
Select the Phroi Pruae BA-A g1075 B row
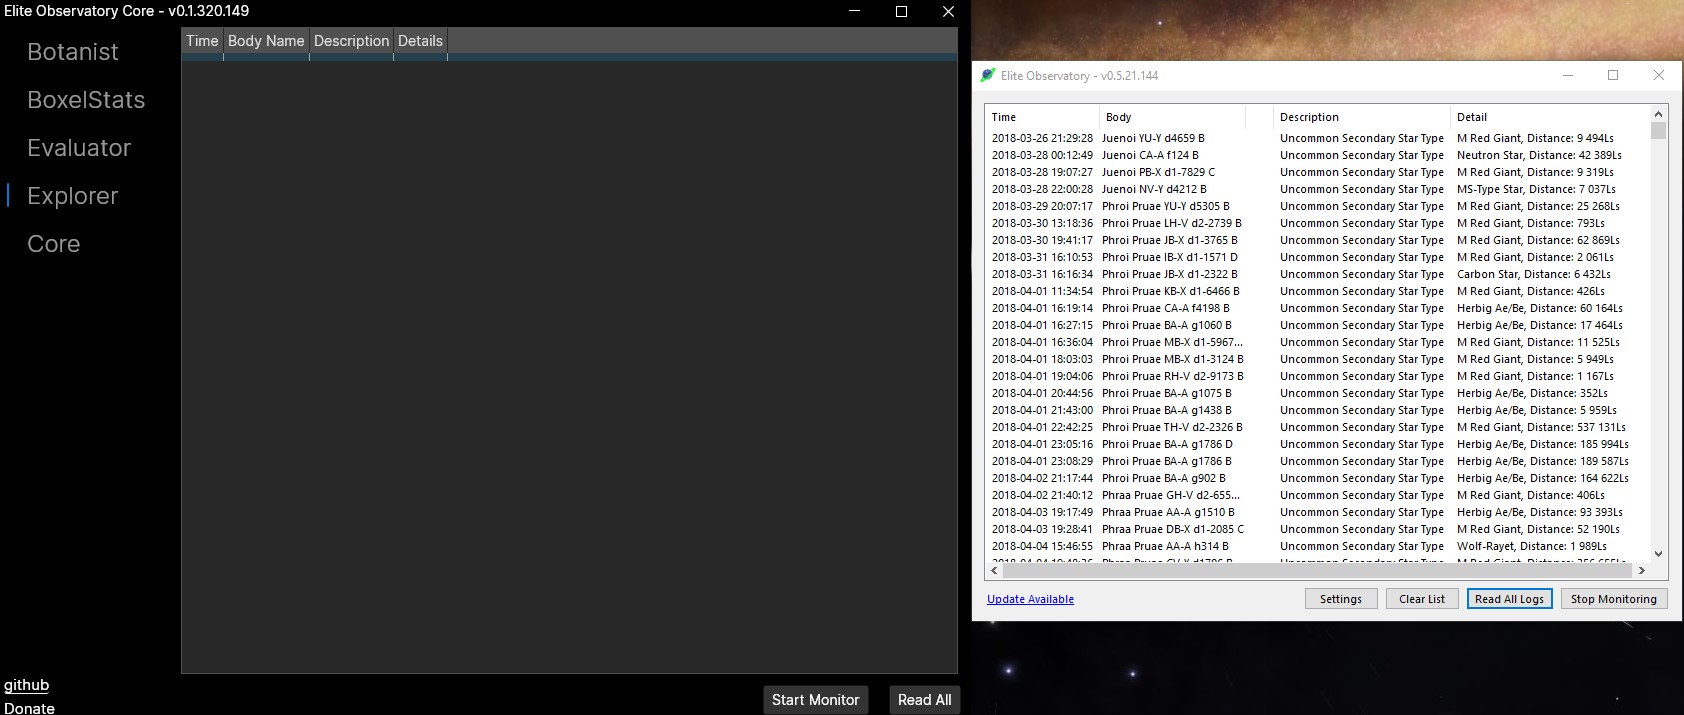[x=1317, y=393]
